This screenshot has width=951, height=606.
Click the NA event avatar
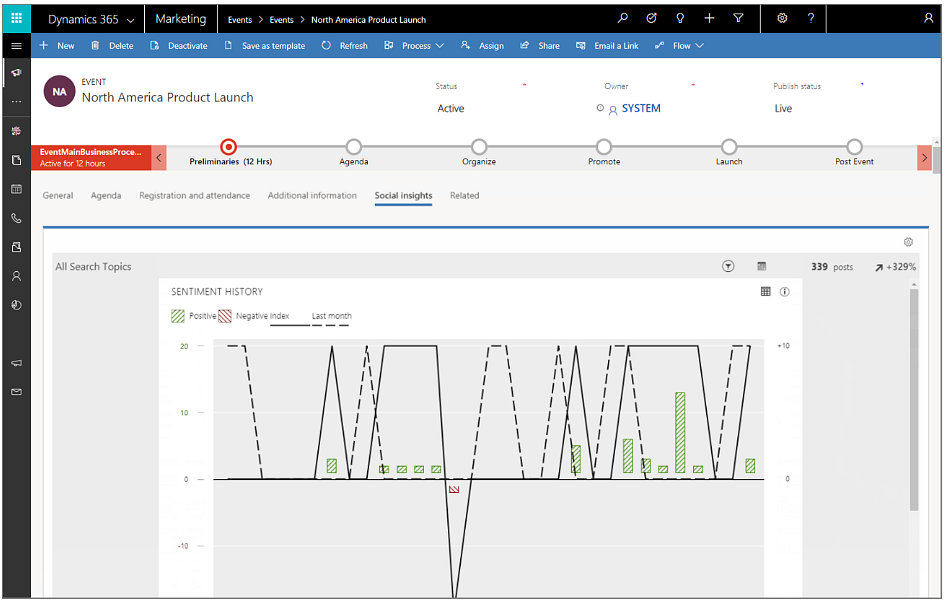tap(59, 91)
